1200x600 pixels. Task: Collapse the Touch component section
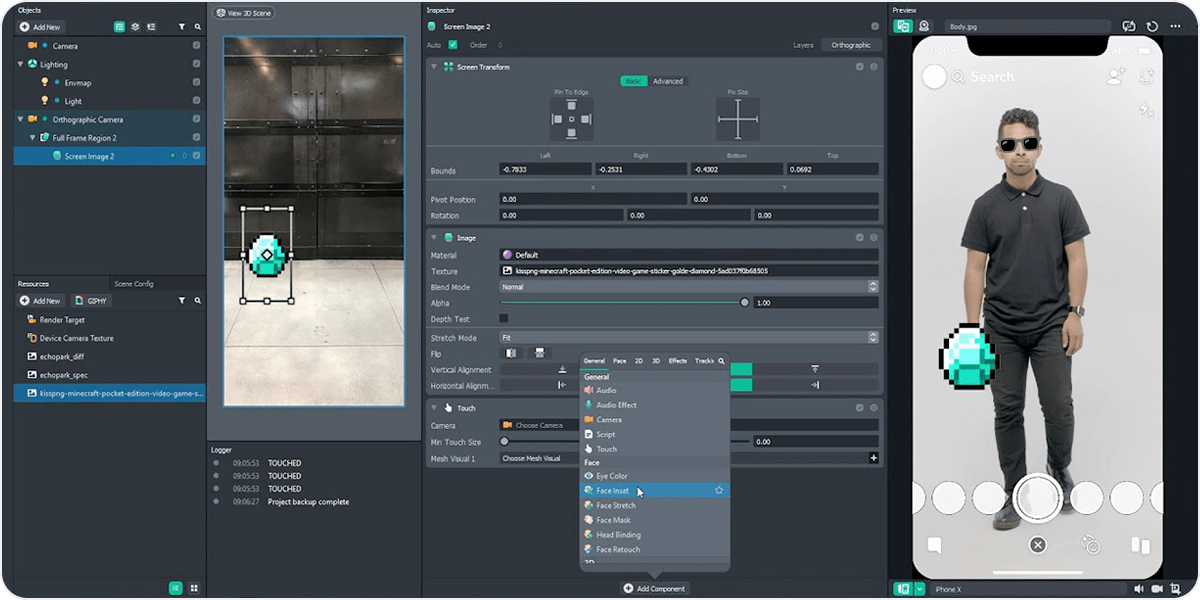(434, 408)
